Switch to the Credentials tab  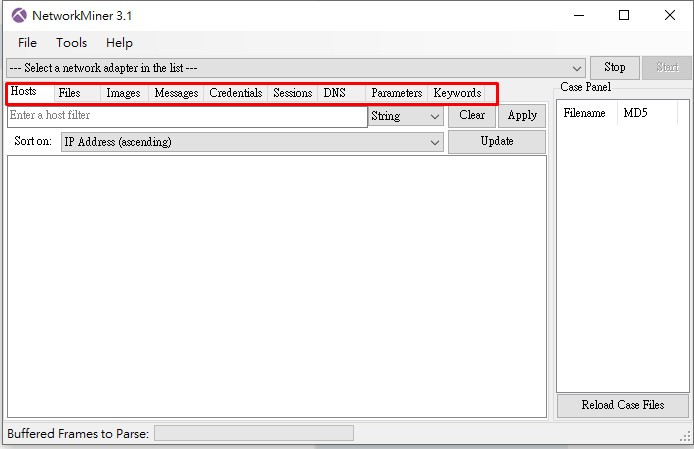[235, 93]
